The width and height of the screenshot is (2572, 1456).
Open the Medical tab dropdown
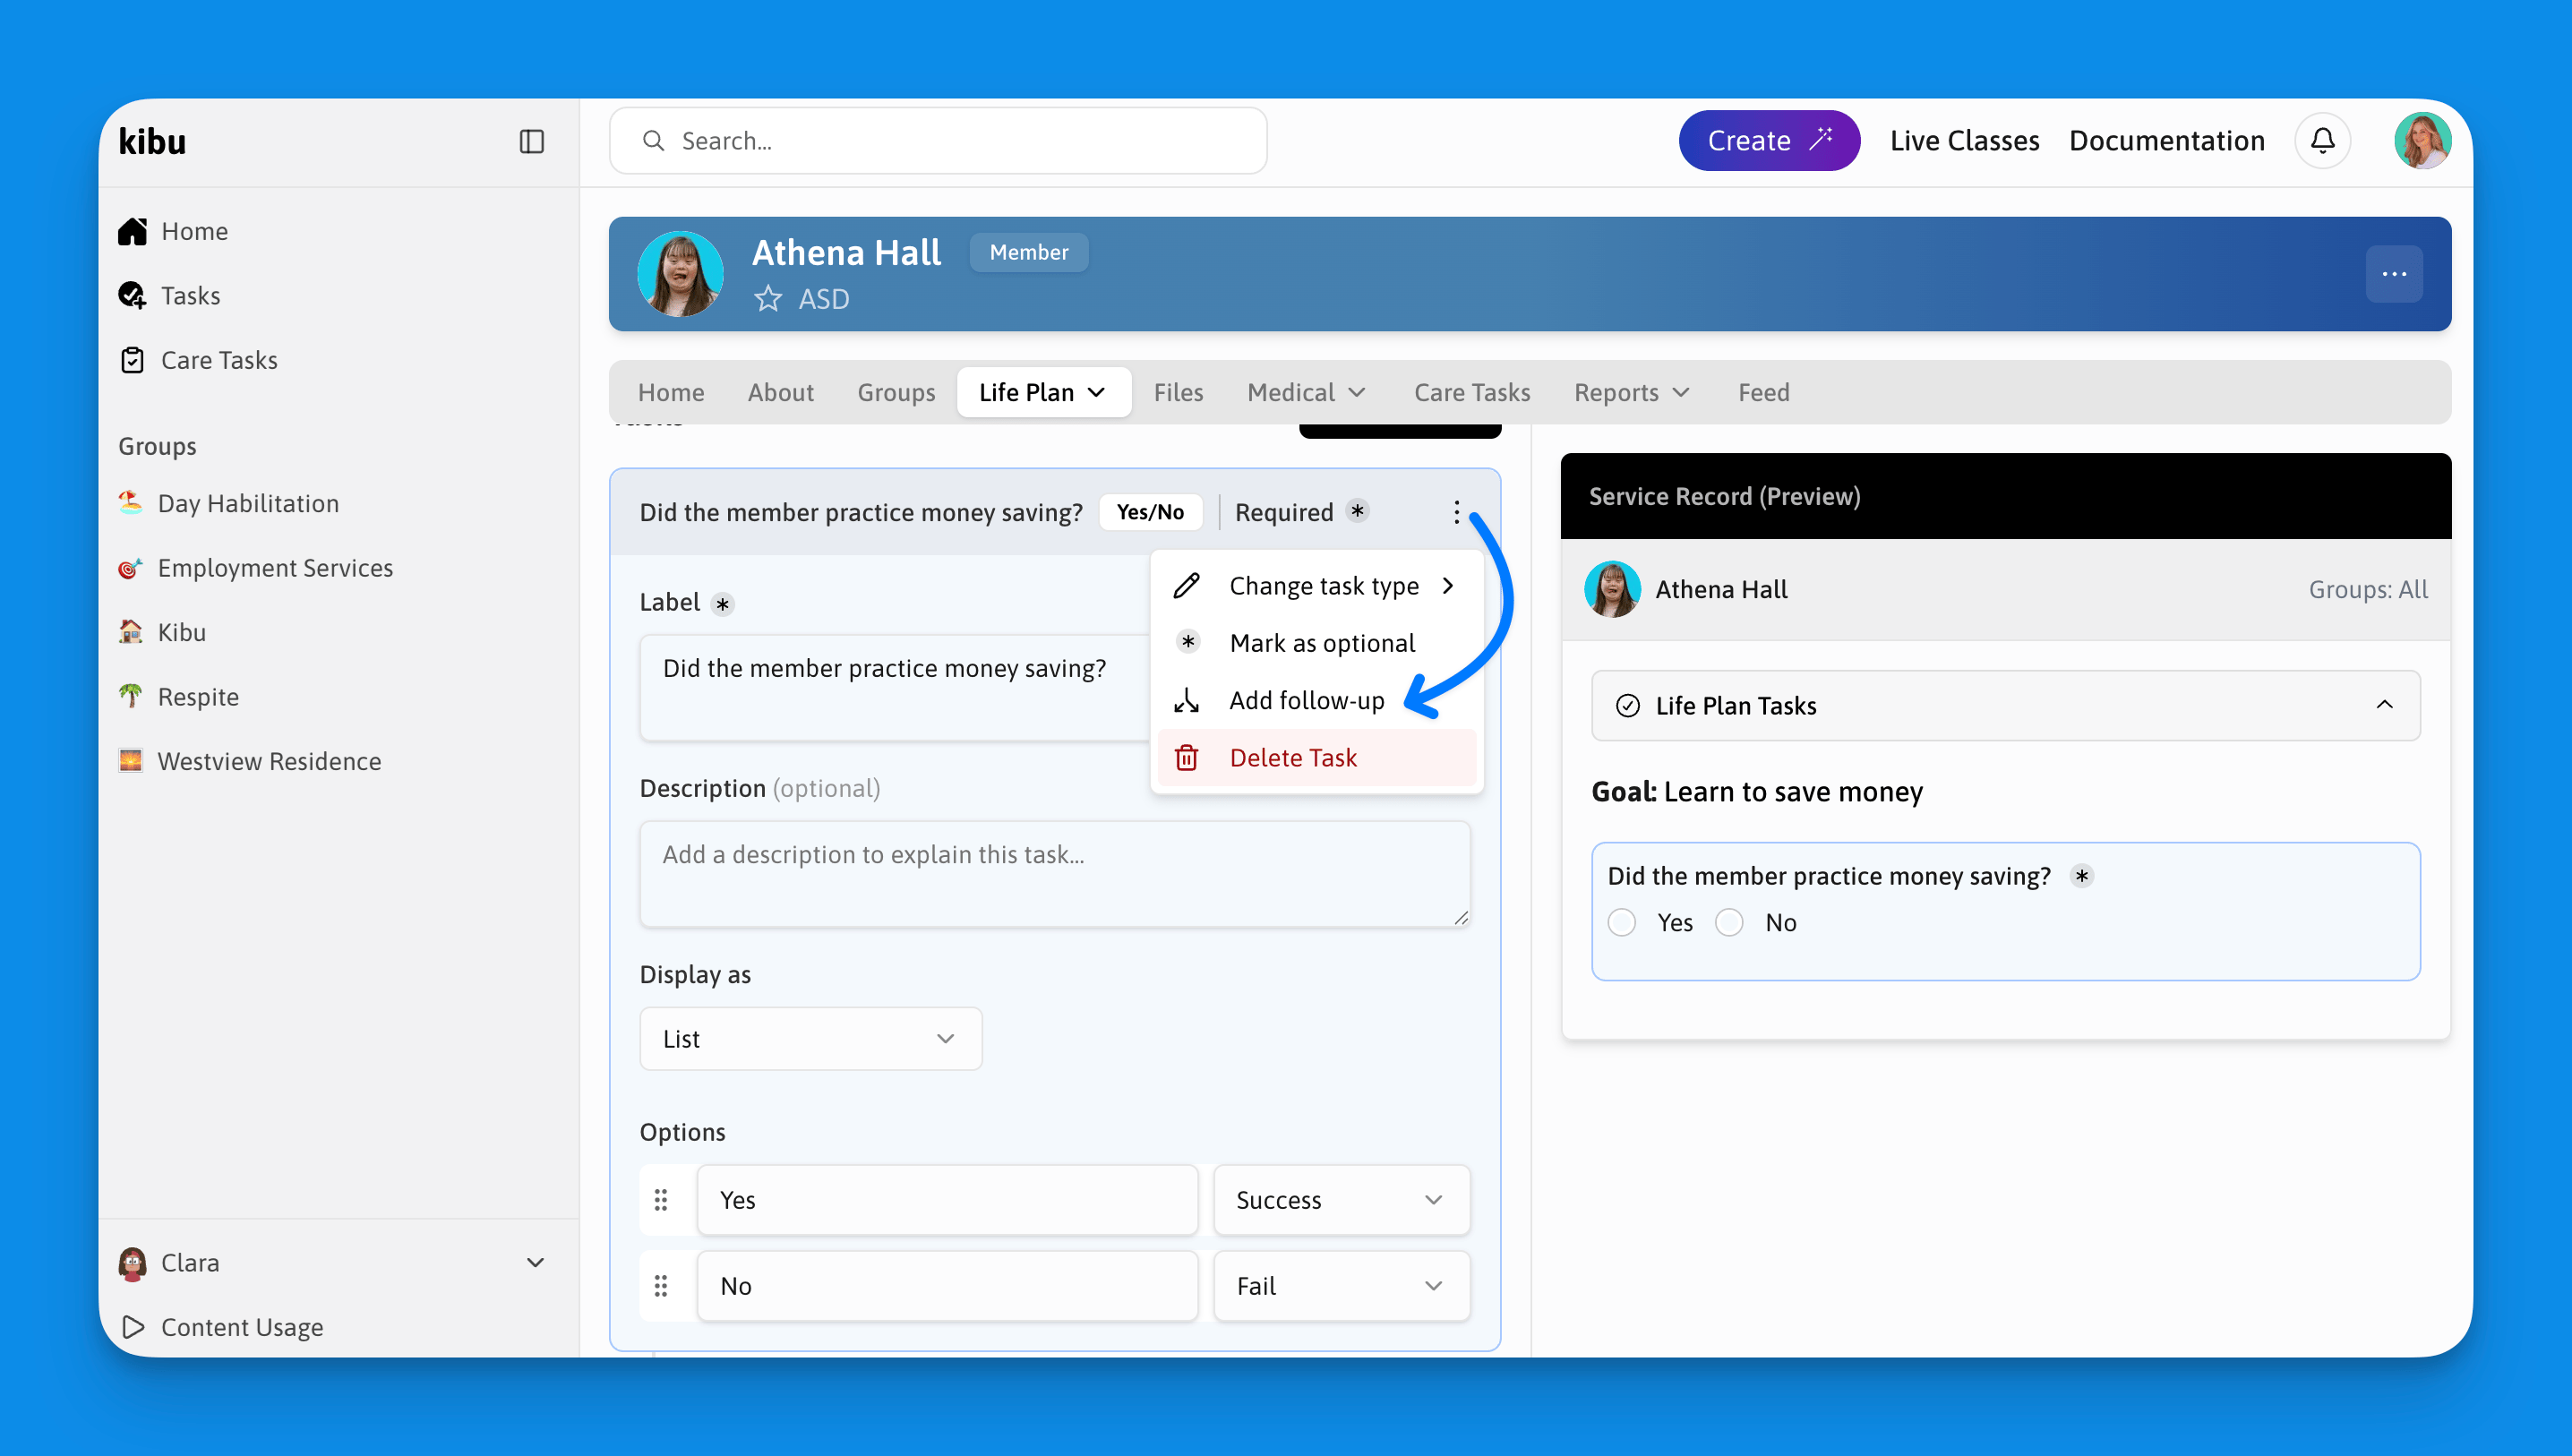pyautogui.click(x=1307, y=392)
